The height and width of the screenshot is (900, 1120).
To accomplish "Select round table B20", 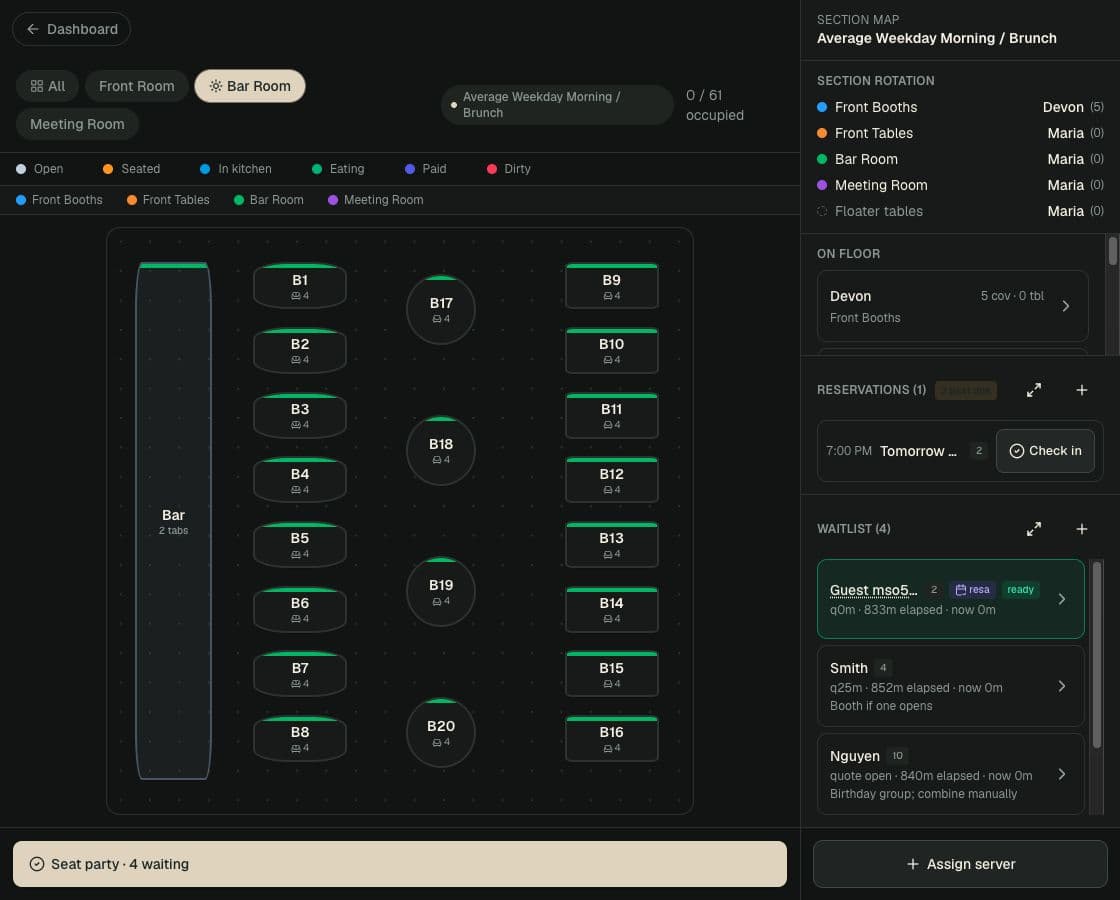I will [x=441, y=732].
